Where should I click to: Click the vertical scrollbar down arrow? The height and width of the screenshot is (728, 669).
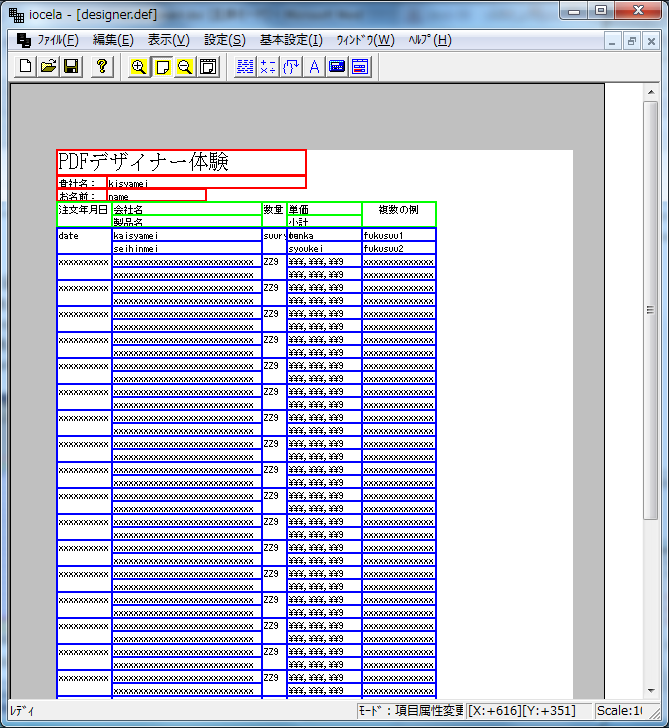(x=651, y=691)
